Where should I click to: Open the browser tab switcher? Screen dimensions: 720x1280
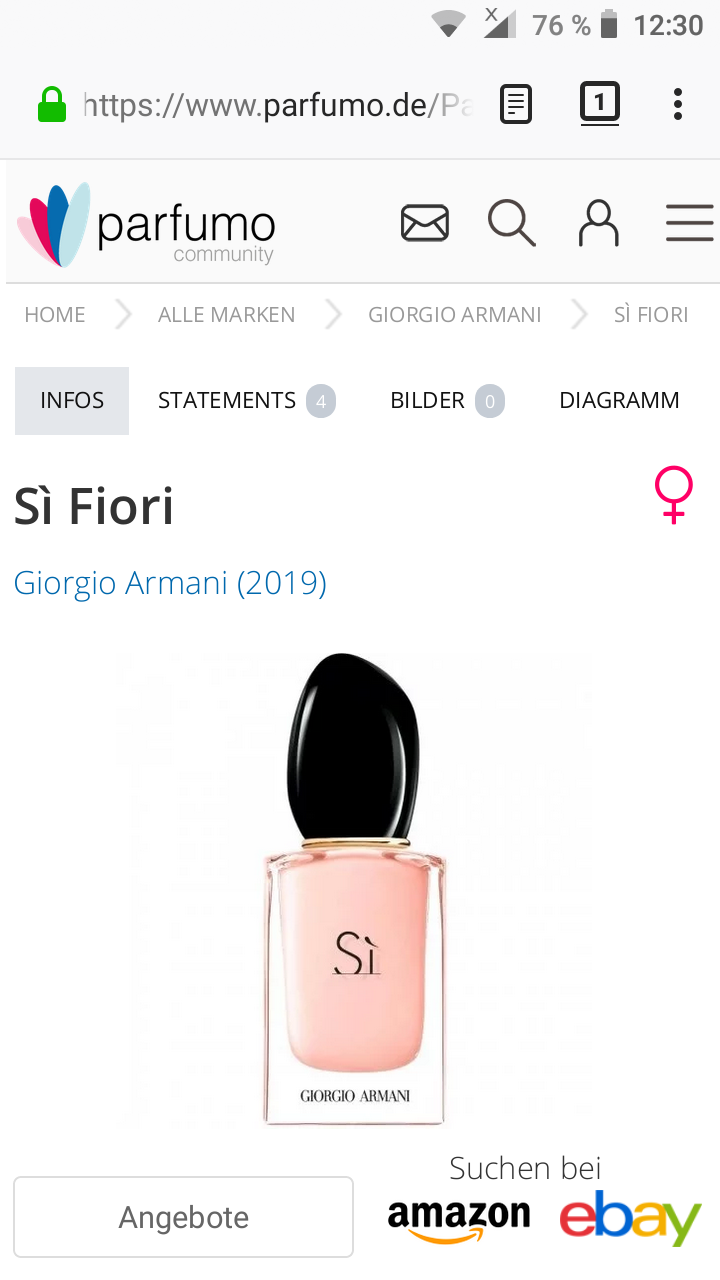pos(600,103)
